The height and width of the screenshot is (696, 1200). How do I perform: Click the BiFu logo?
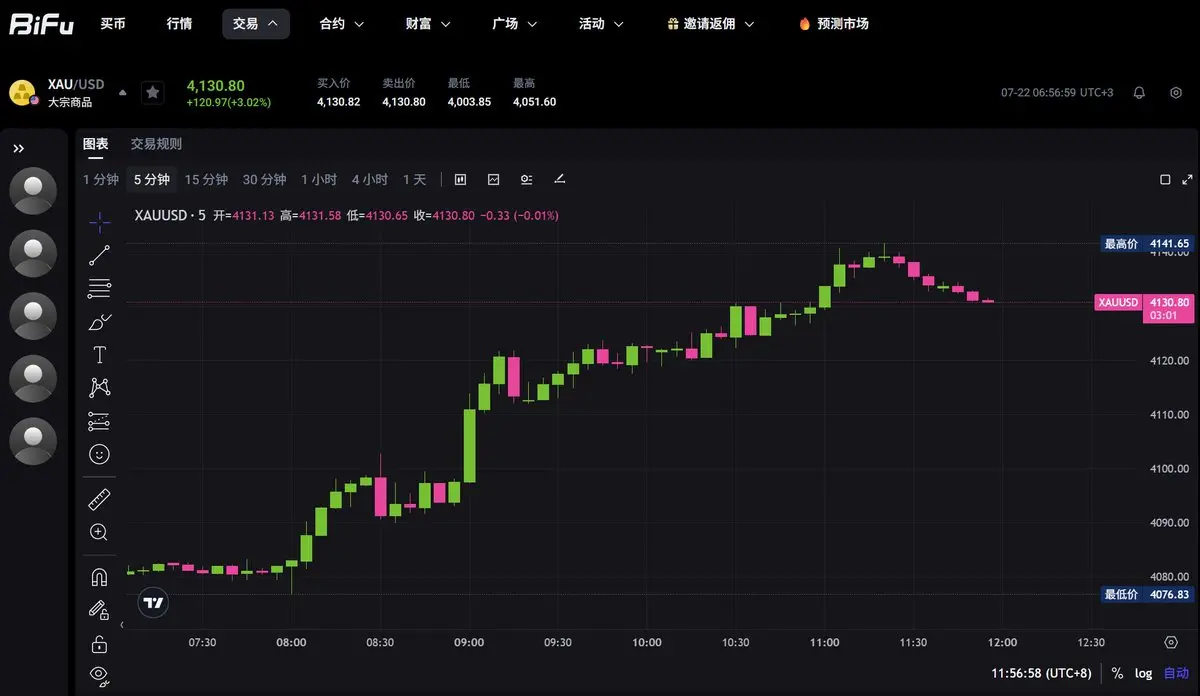click(42, 24)
